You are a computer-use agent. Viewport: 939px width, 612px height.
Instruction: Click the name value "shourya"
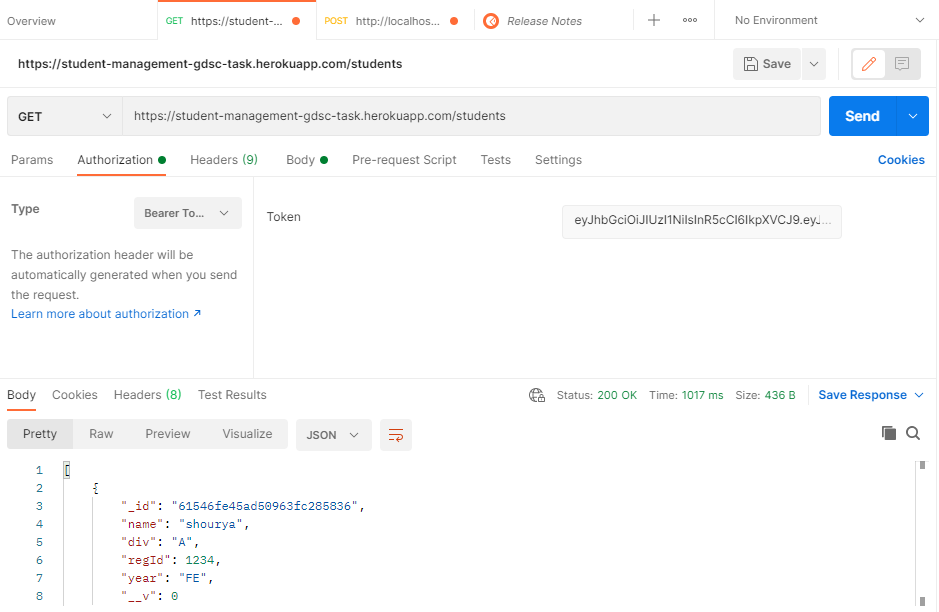211,524
